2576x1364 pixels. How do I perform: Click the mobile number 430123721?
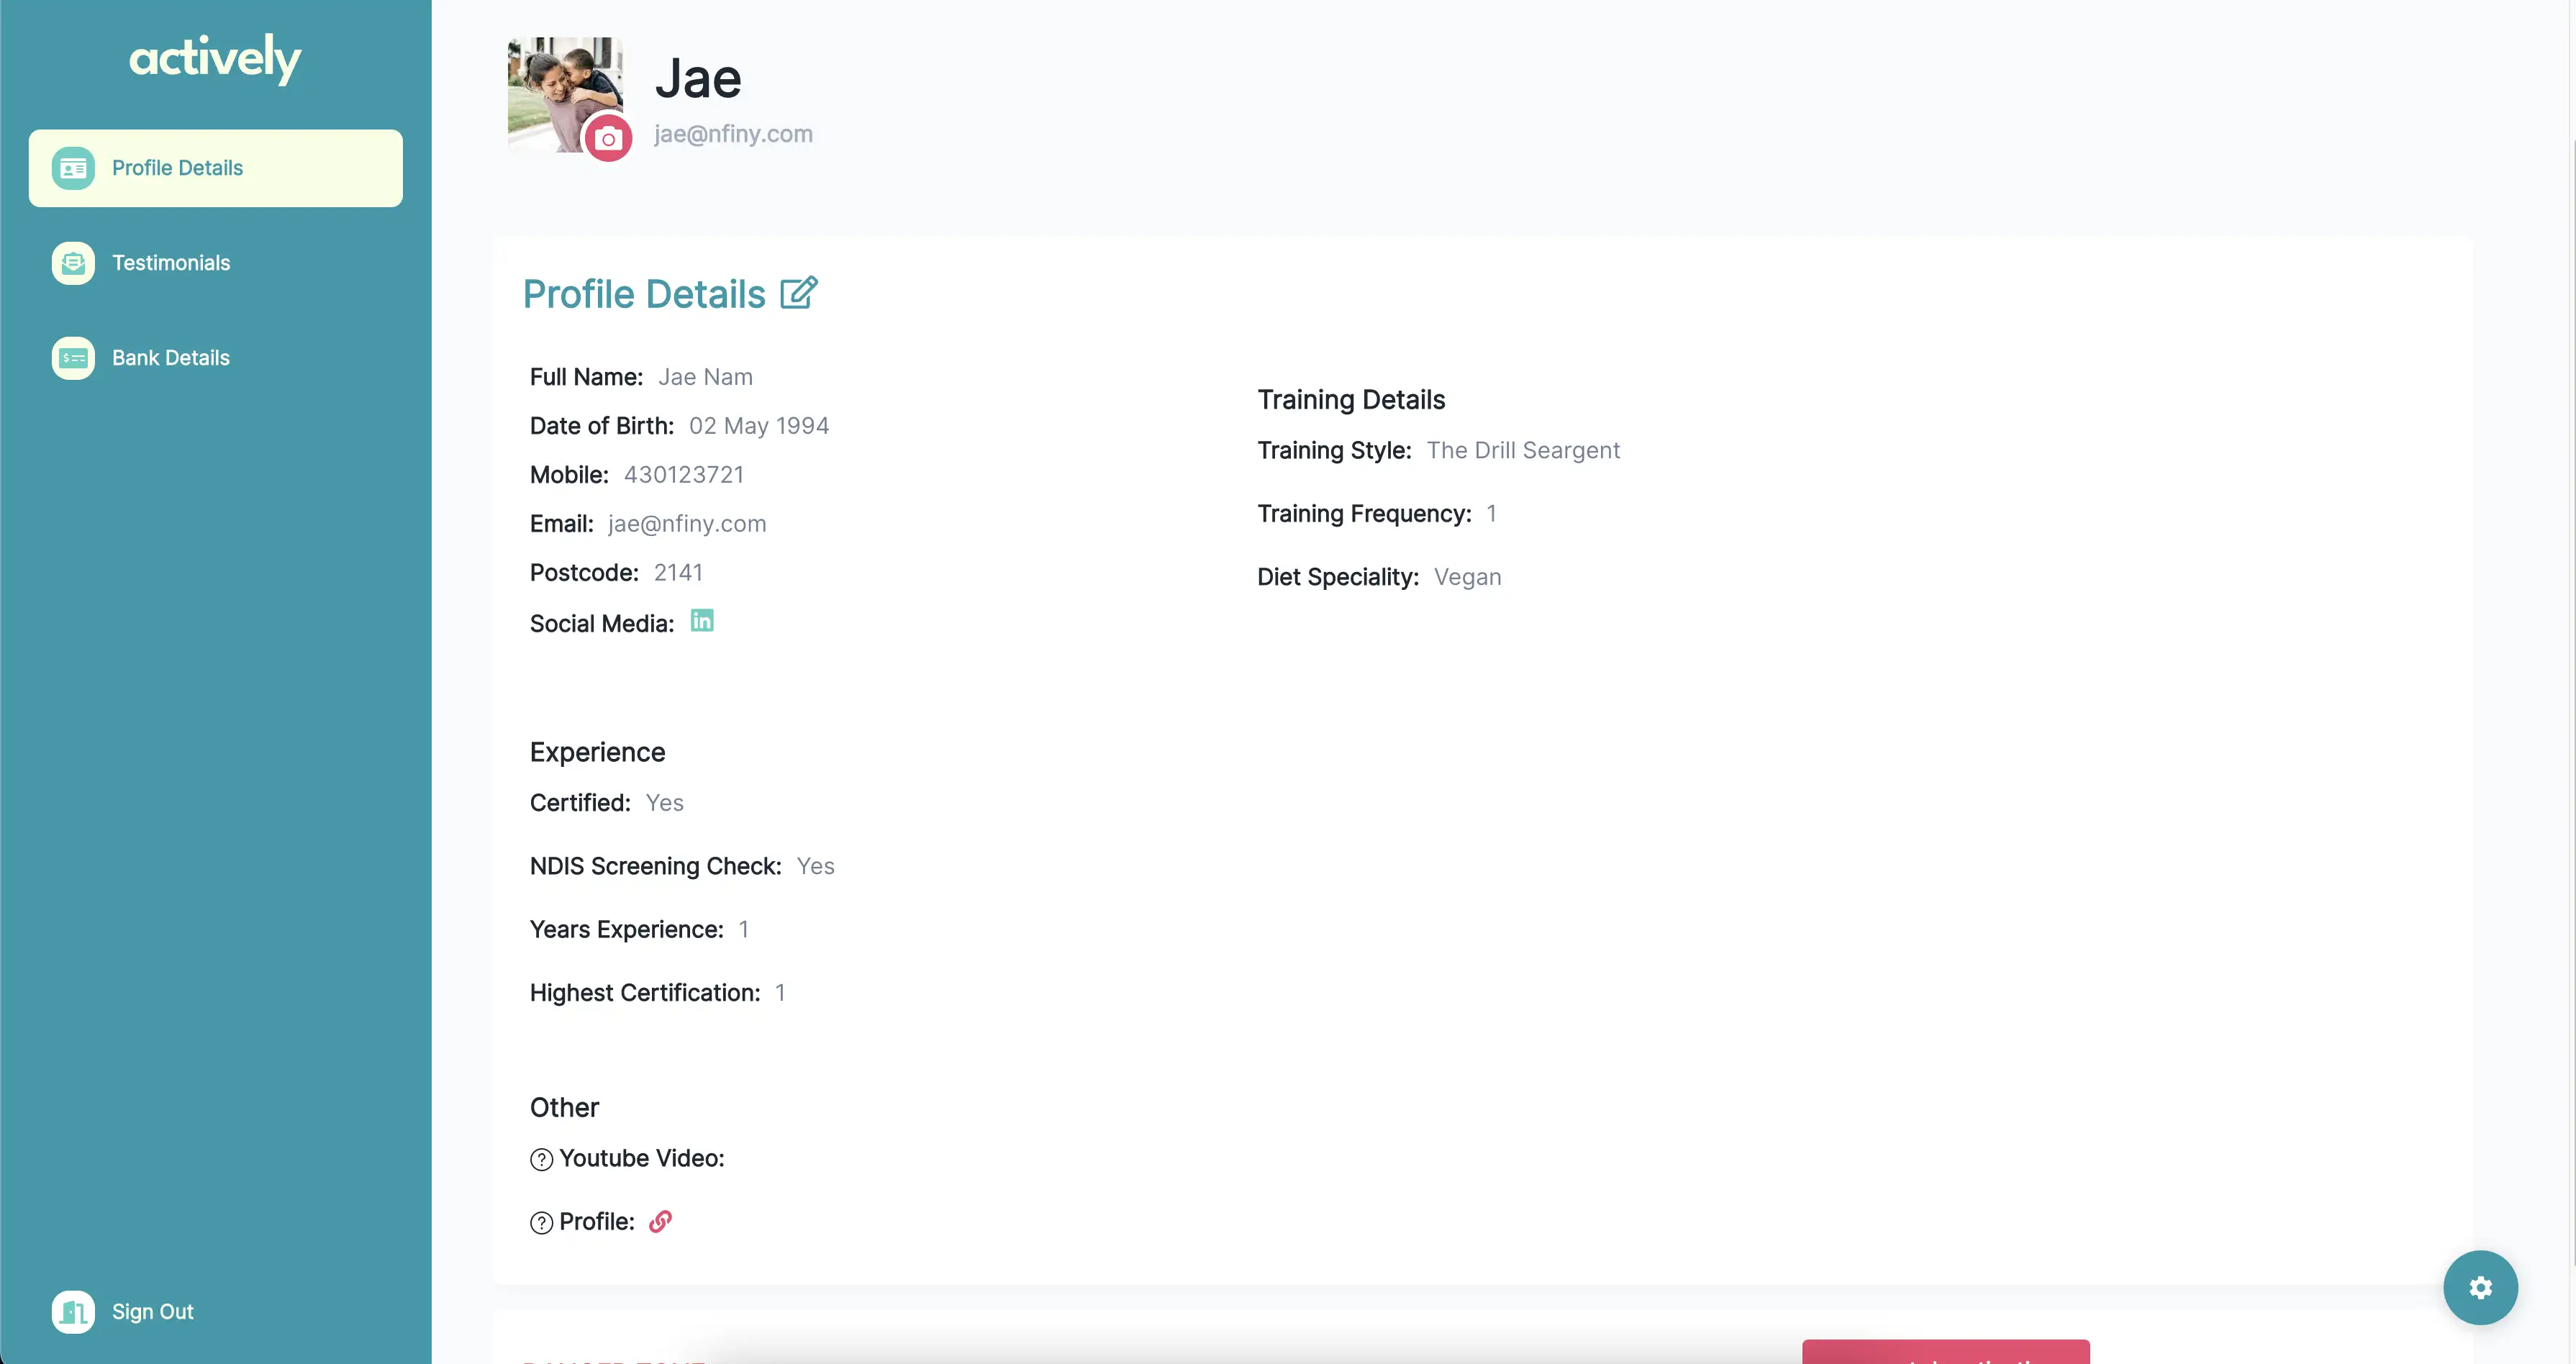(x=684, y=474)
